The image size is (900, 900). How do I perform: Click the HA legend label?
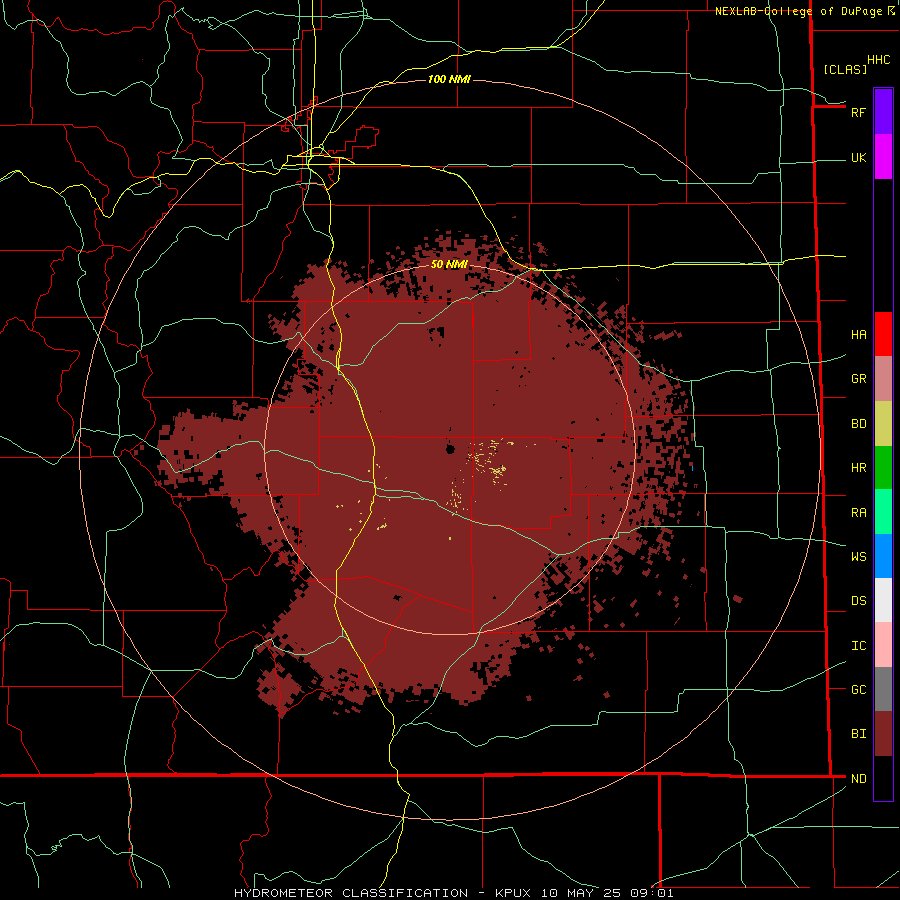pyautogui.click(x=858, y=334)
